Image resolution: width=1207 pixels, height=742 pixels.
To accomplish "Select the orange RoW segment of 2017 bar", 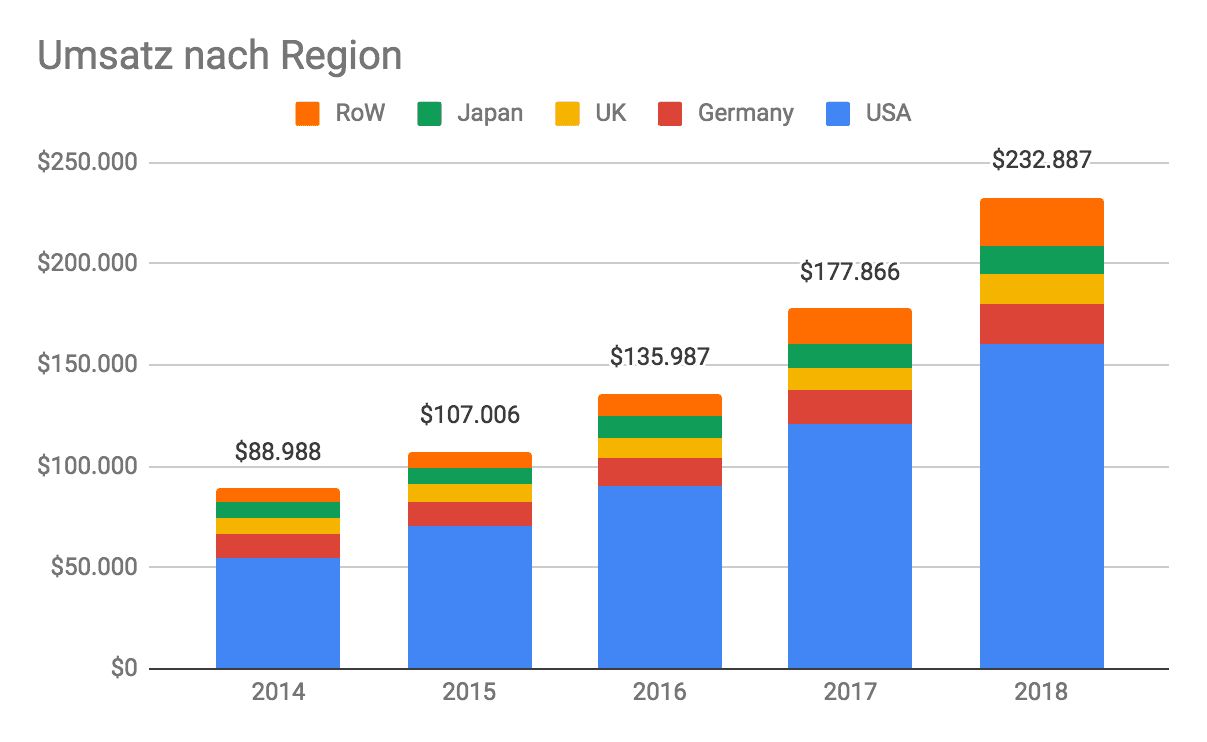I will click(850, 326).
